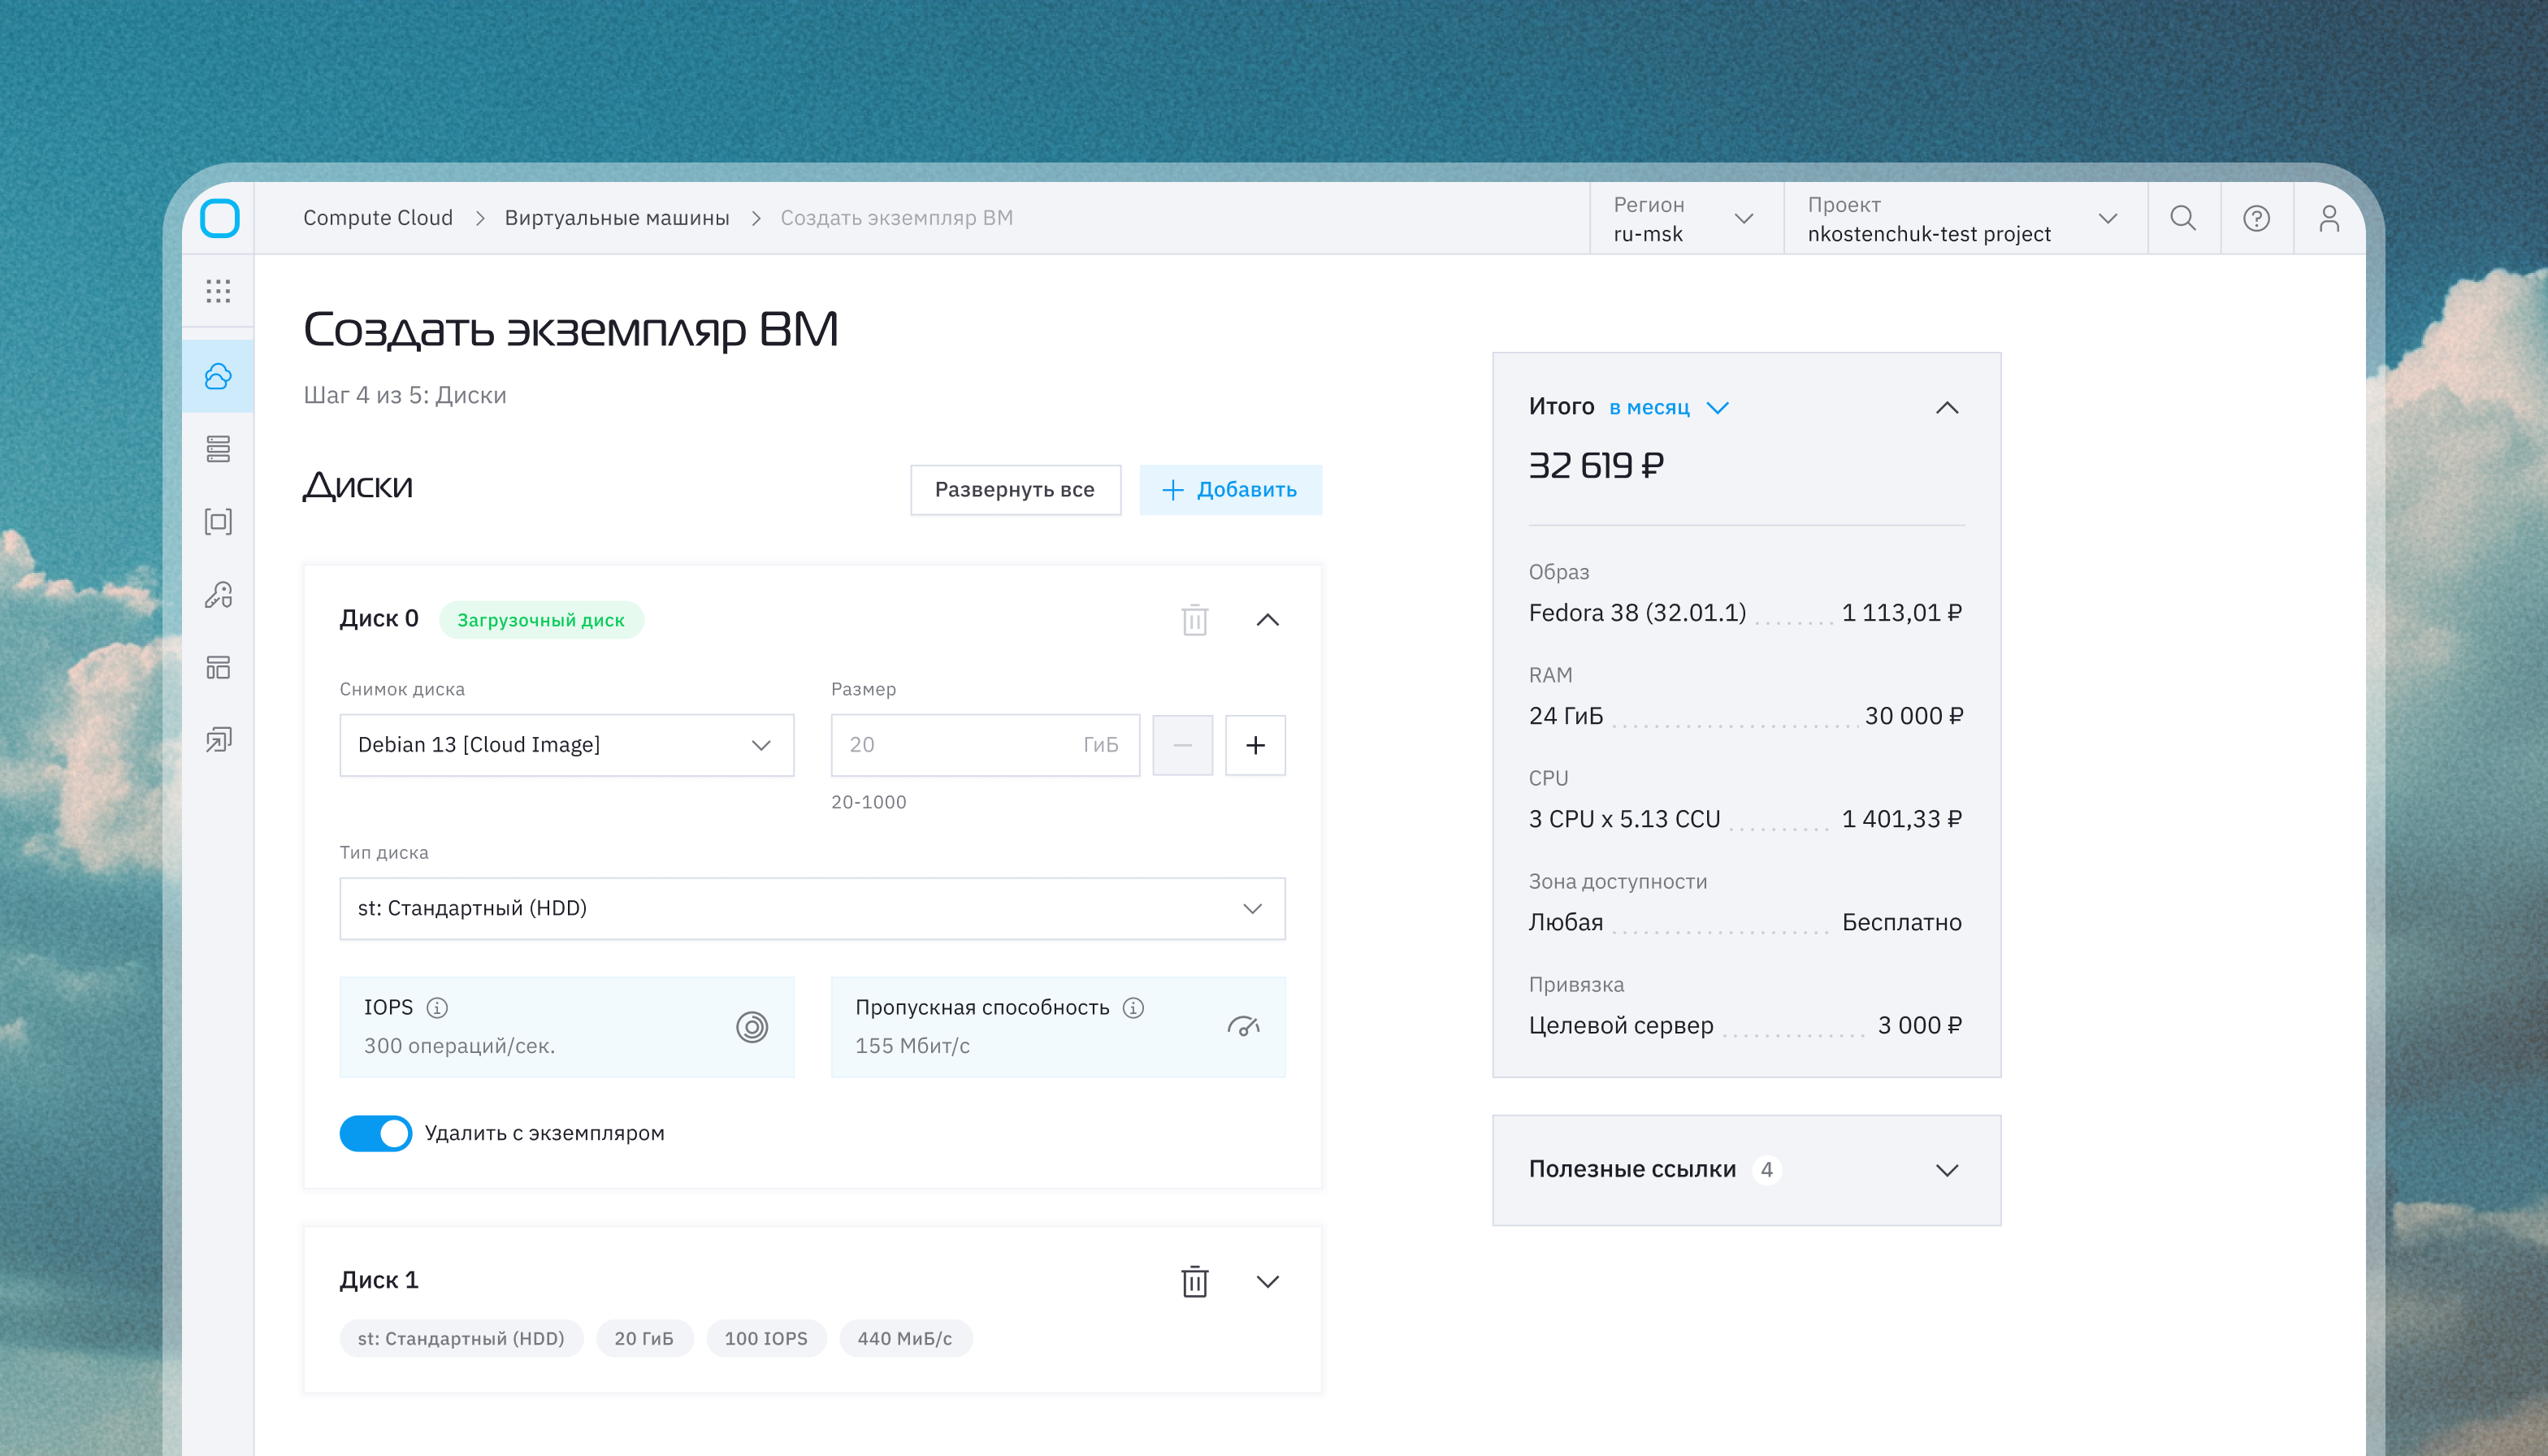Open the storage stack sidebar icon

pos(218,449)
